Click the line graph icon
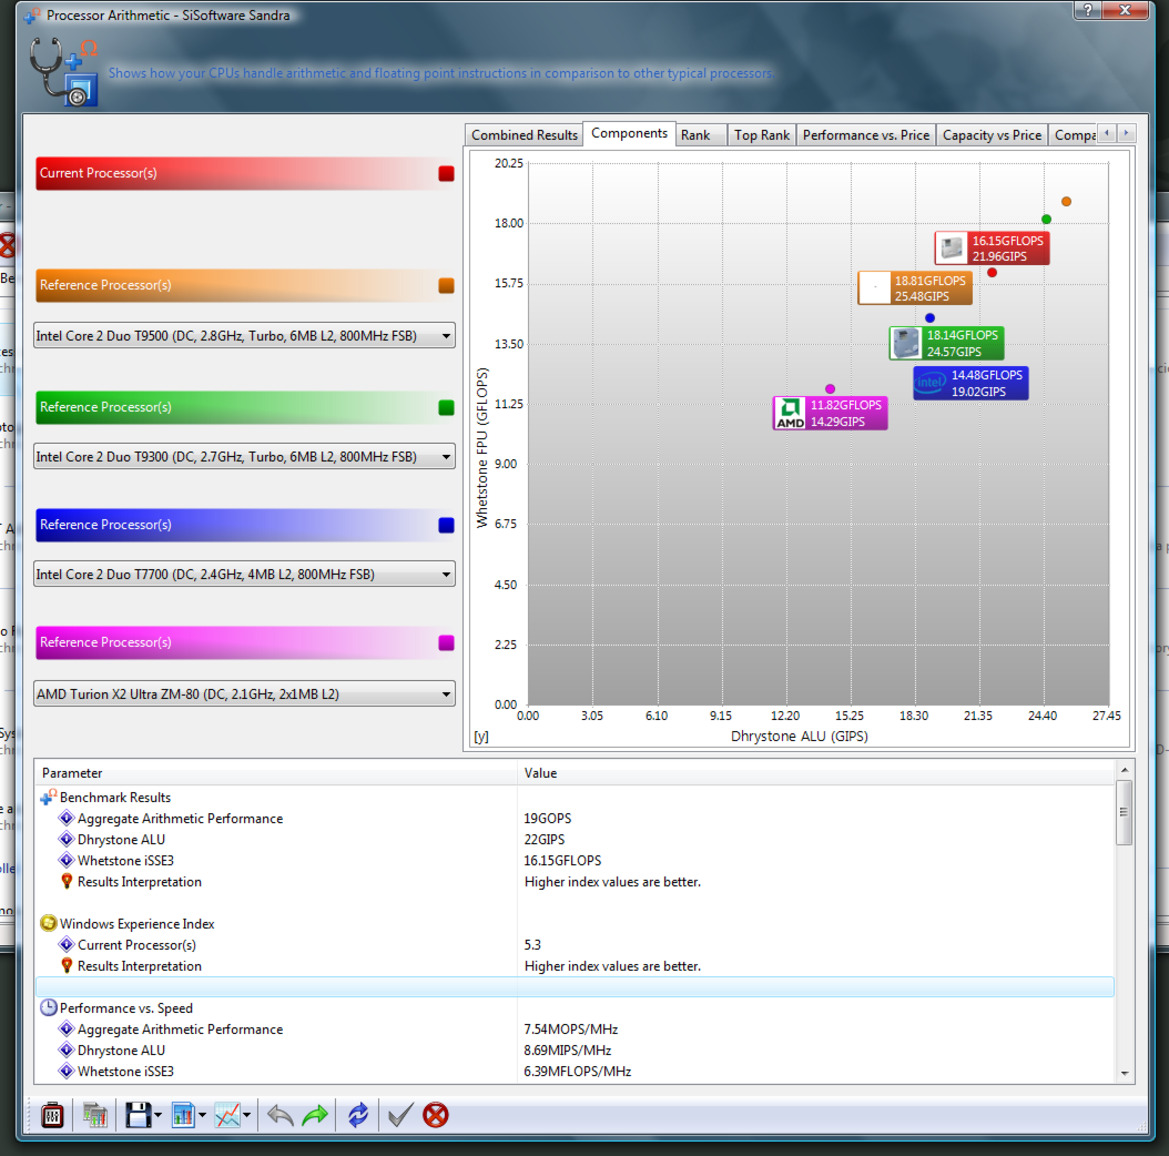The width and height of the screenshot is (1169, 1156). [227, 1115]
